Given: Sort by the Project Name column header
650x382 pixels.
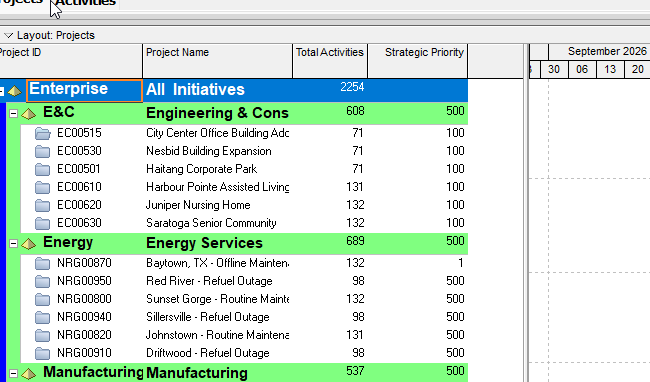Looking at the screenshot, I should pyautogui.click(x=218, y=61).
